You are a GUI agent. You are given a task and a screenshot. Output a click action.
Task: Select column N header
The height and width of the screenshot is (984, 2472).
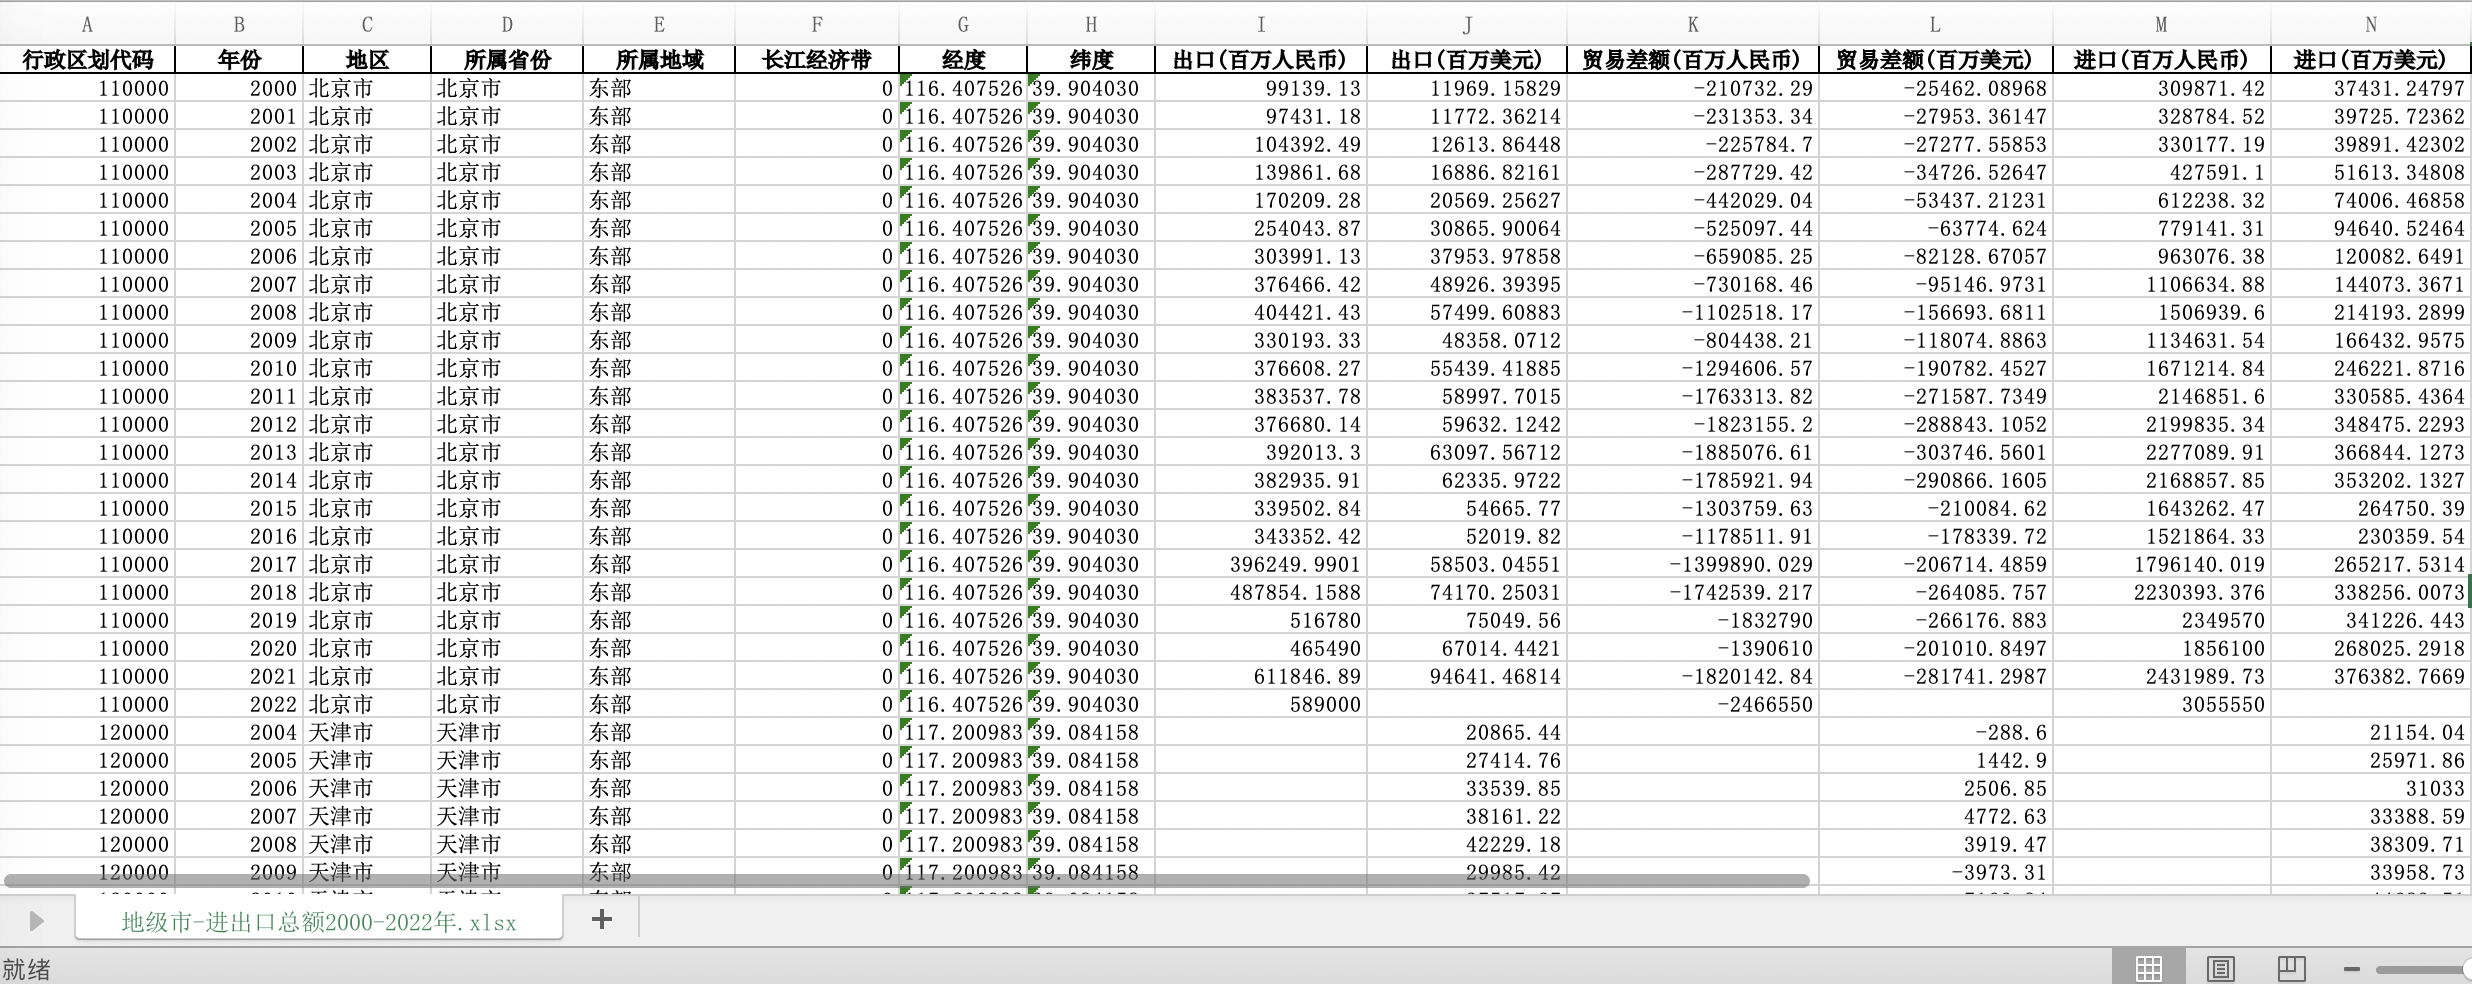tap(2370, 25)
